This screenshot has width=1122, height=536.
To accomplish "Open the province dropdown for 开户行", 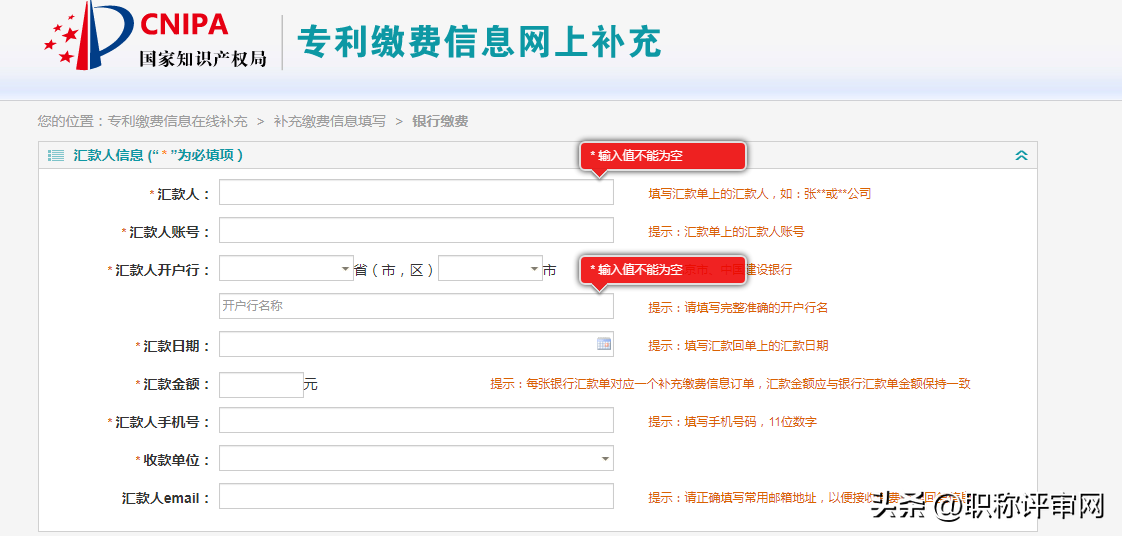I will [x=286, y=269].
